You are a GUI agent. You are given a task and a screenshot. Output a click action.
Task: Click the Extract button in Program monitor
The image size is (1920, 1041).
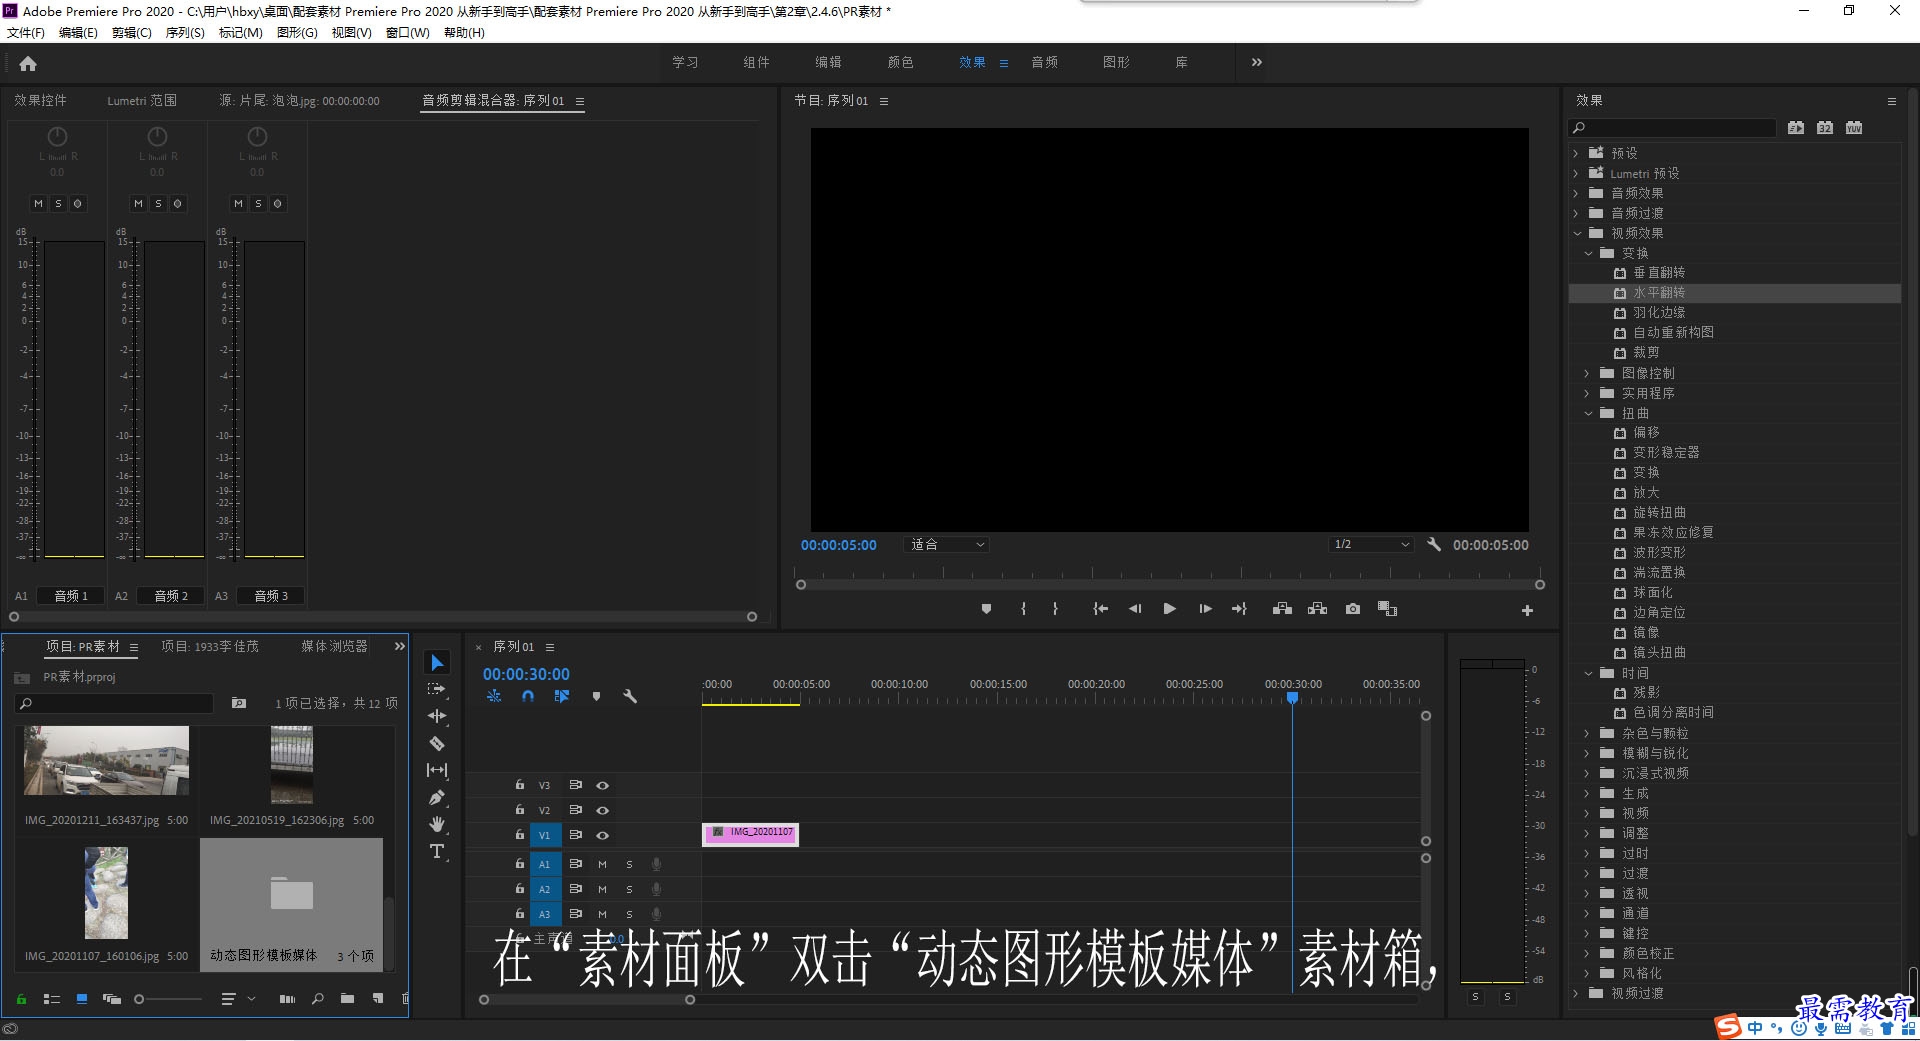pos(1318,609)
